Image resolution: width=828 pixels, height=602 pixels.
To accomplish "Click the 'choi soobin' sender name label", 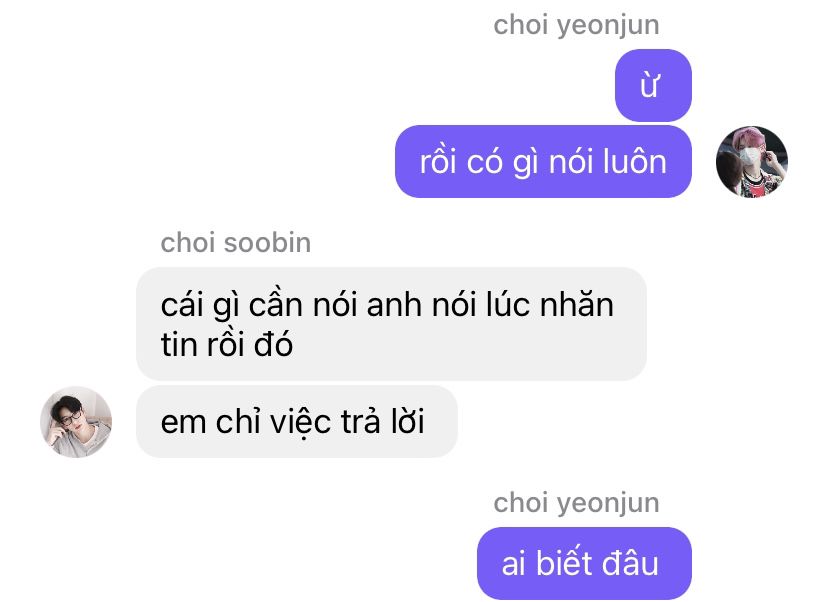I will point(236,243).
